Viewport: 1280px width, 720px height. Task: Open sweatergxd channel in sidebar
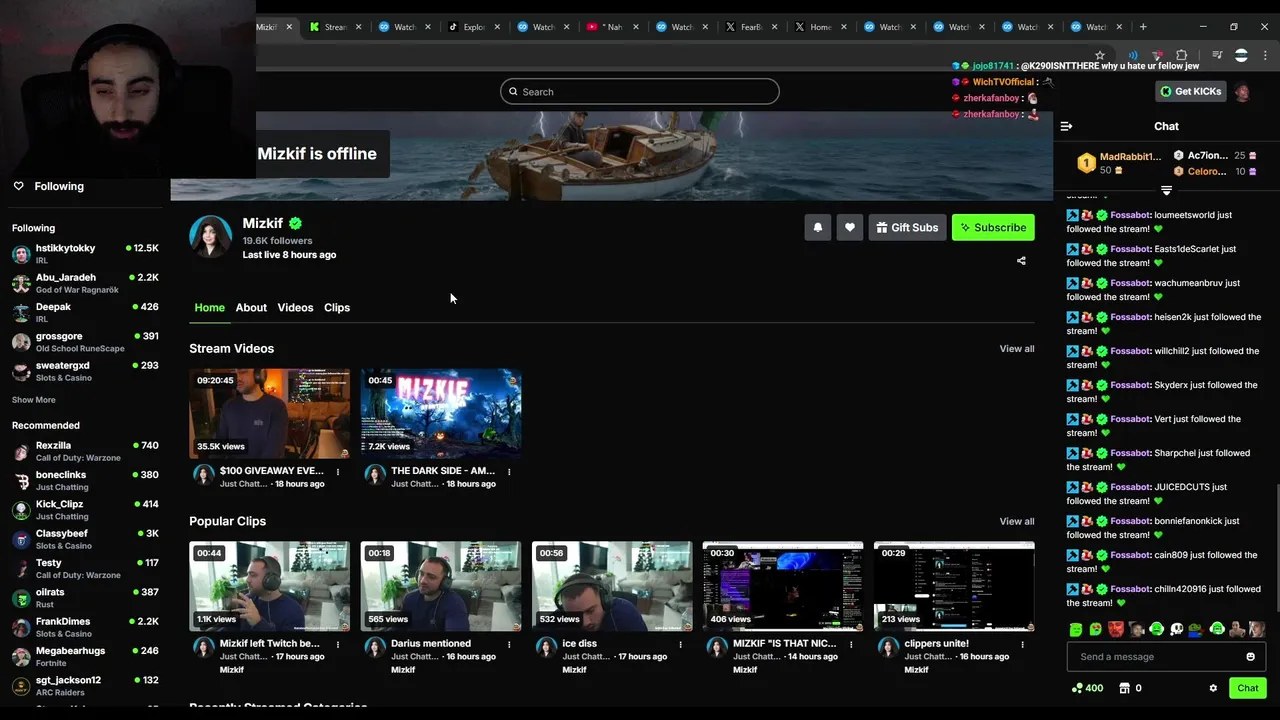(85, 371)
